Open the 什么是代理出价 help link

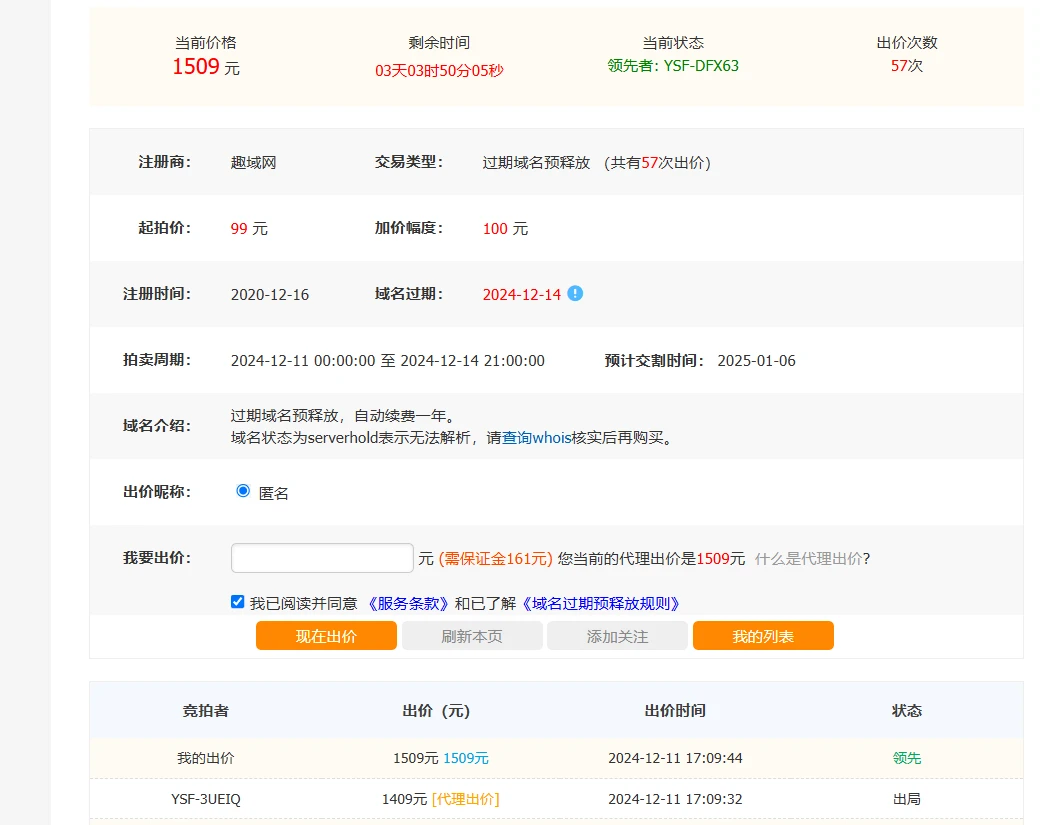click(x=808, y=559)
